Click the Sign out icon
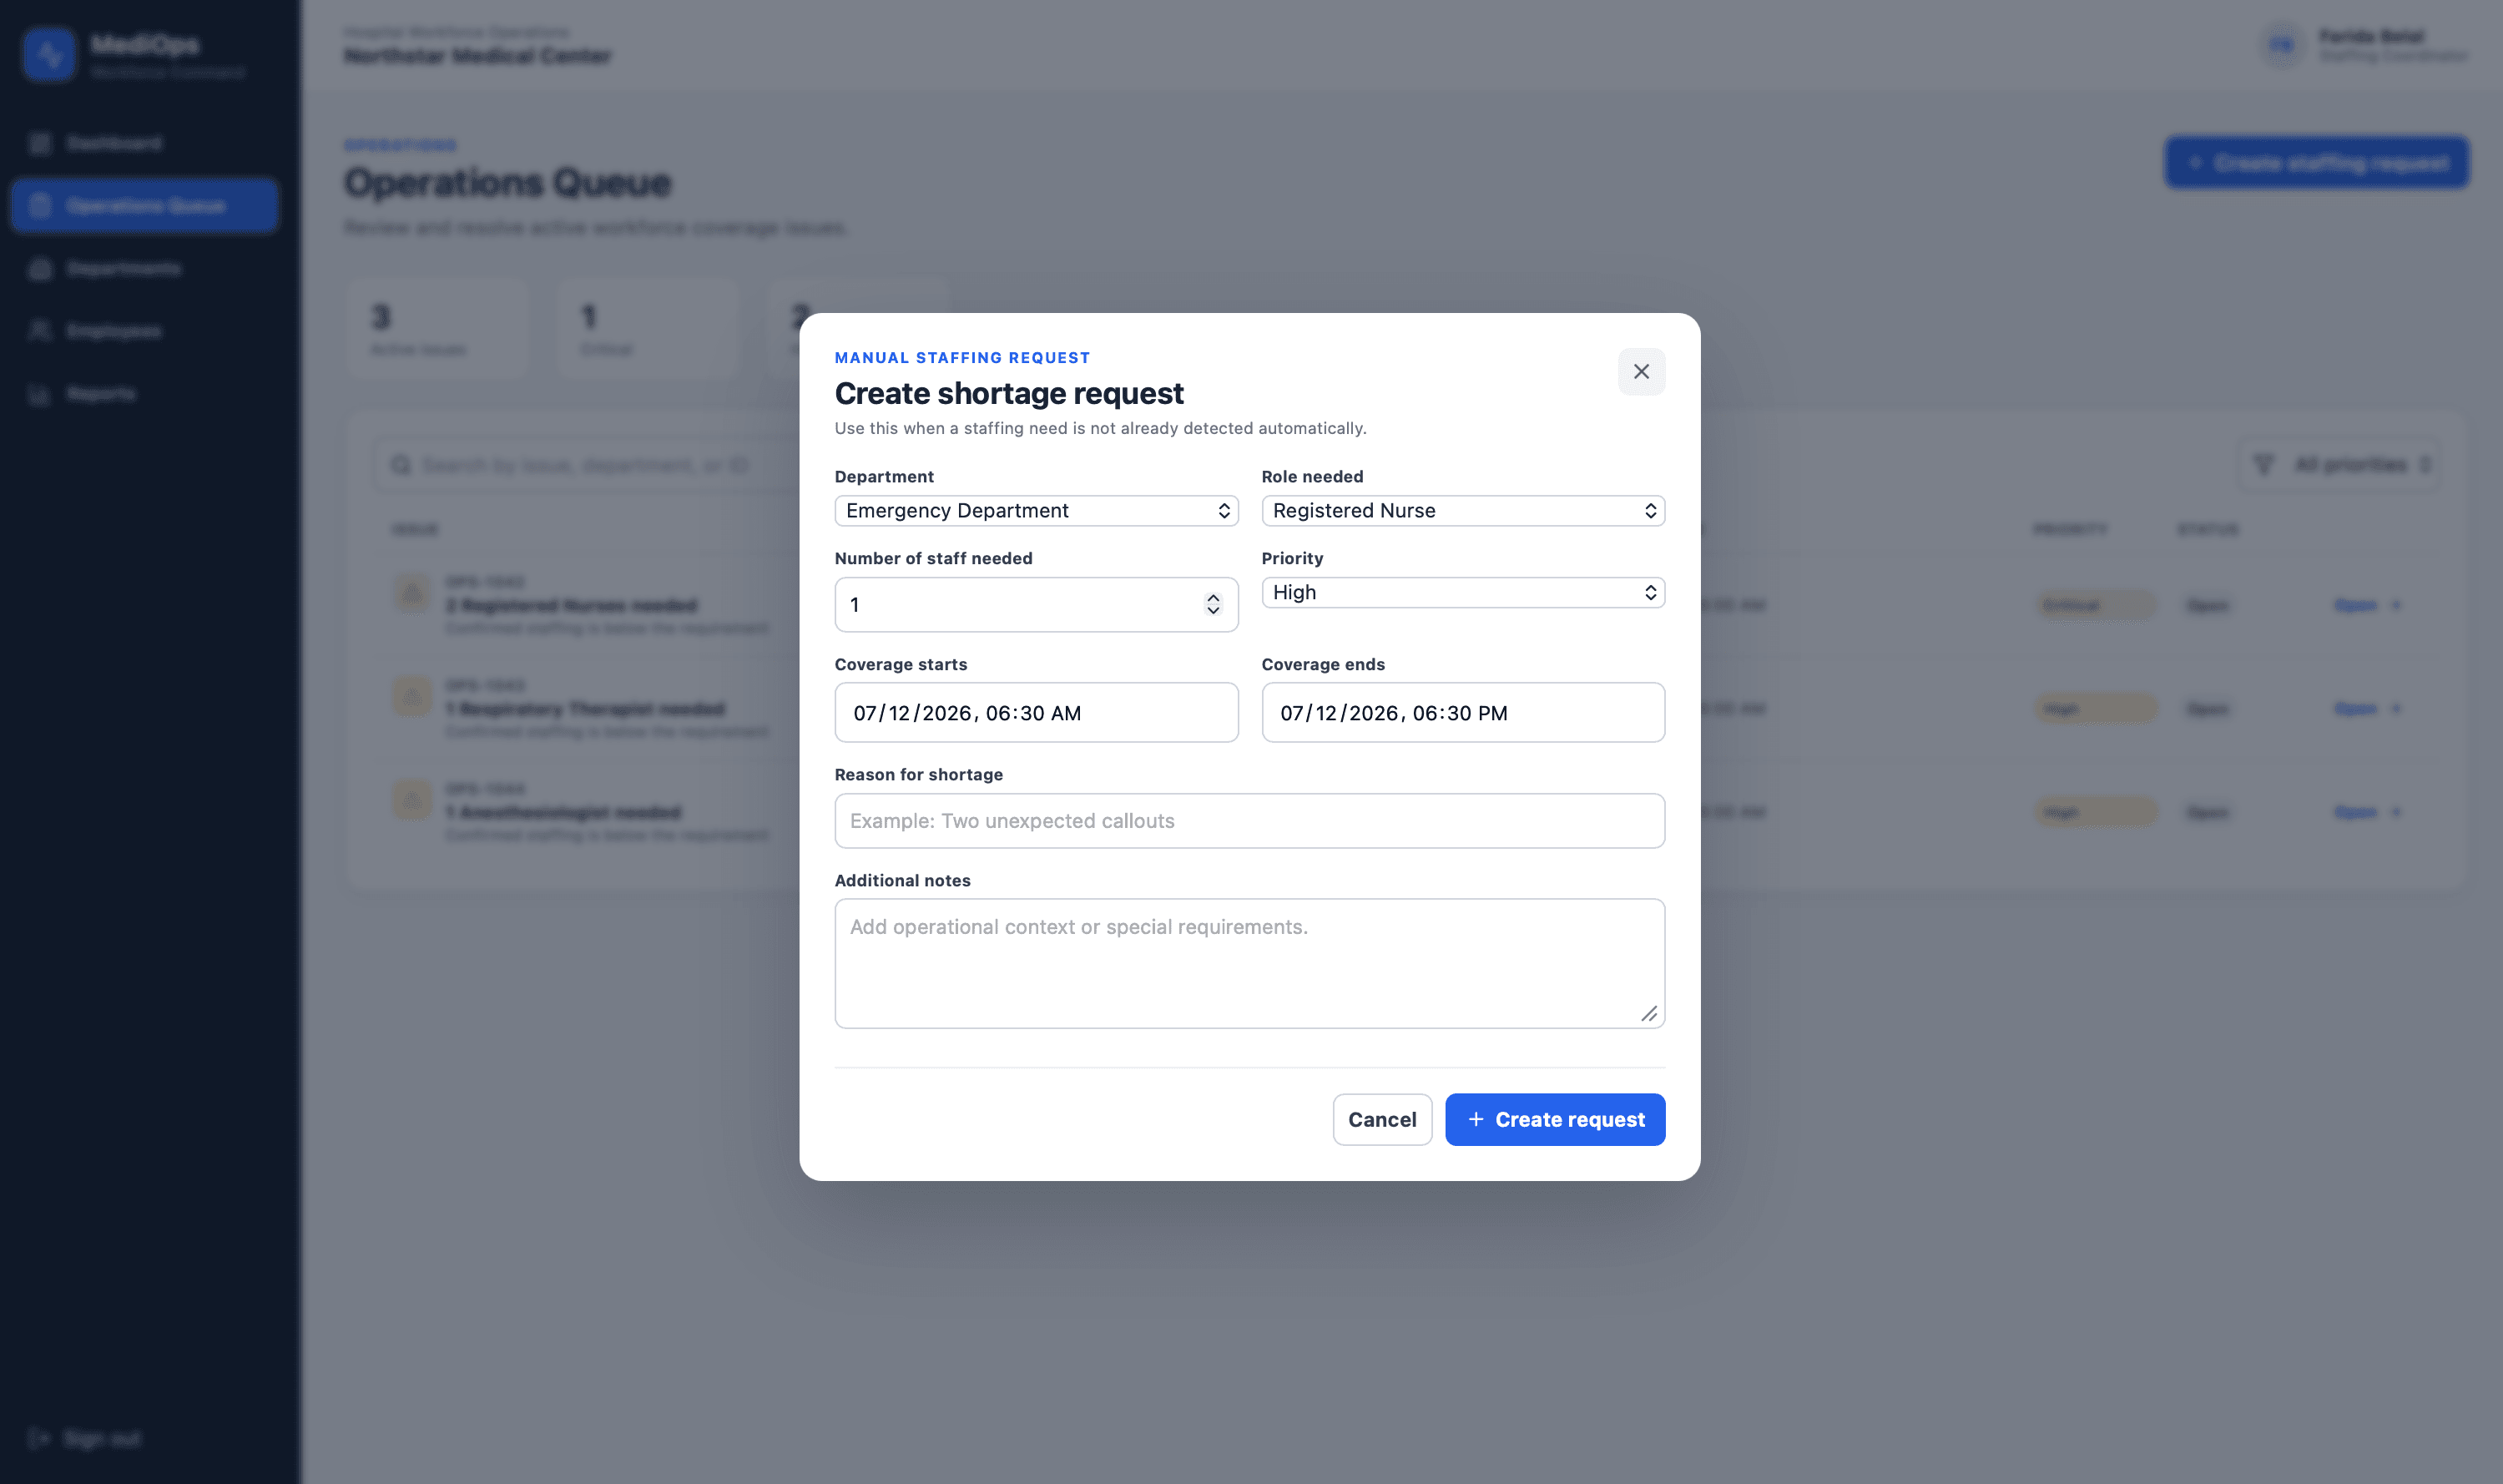Image resolution: width=2503 pixels, height=1484 pixels. tap(39, 1438)
